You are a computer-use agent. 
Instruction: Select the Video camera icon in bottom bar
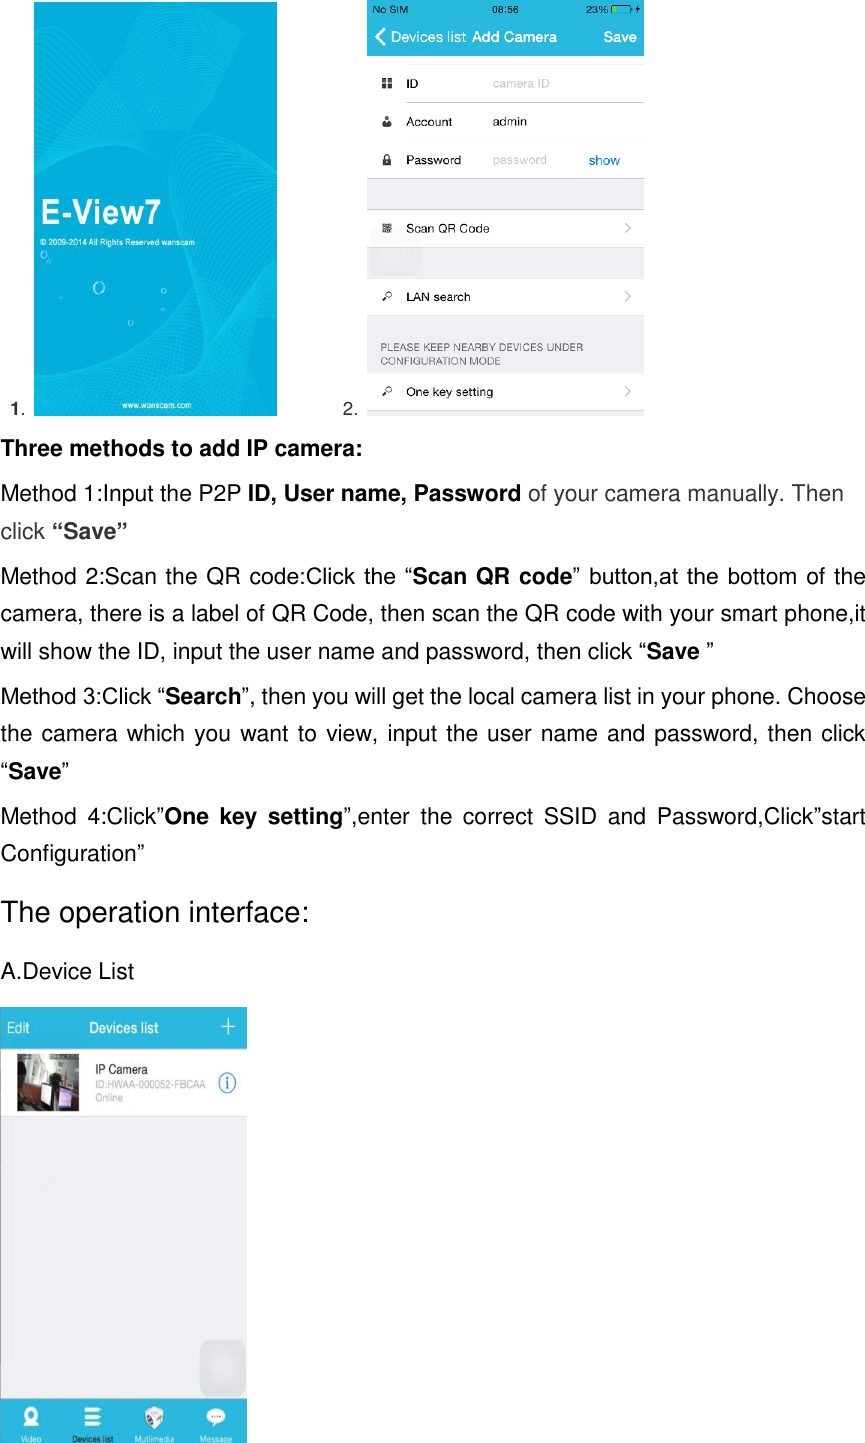pyautogui.click(x=30, y=1418)
